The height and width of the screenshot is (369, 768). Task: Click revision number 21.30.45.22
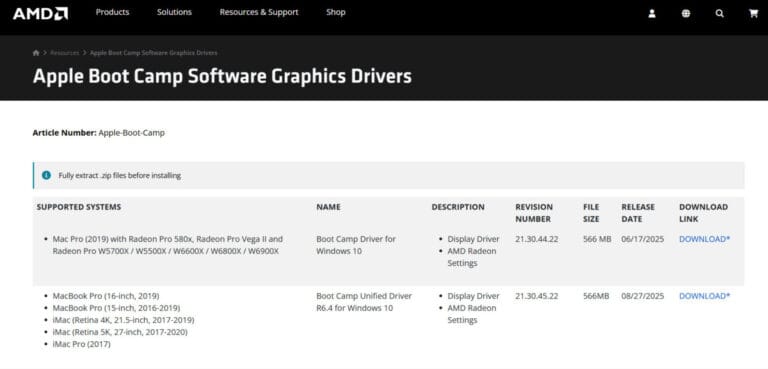point(536,296)
